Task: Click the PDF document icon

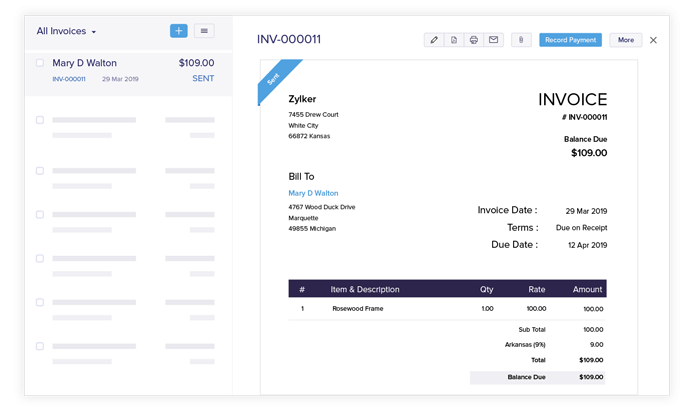Action: tap(453, 40)
